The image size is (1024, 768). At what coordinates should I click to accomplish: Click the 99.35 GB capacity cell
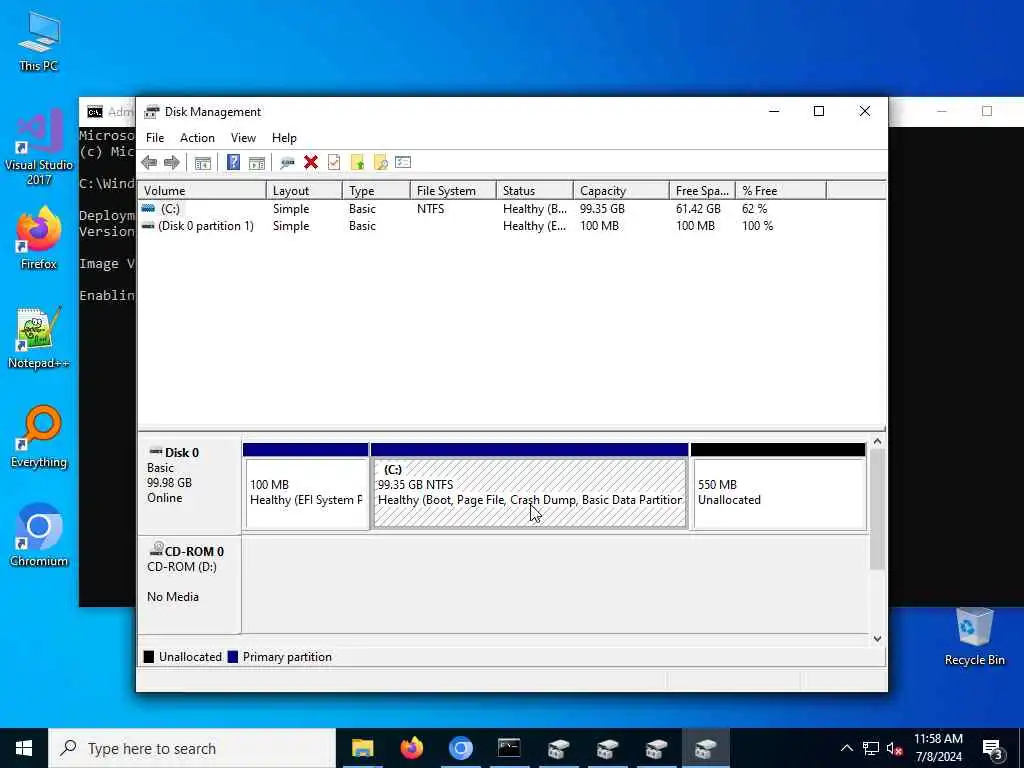pyautogui.click(x=602, y=209)
